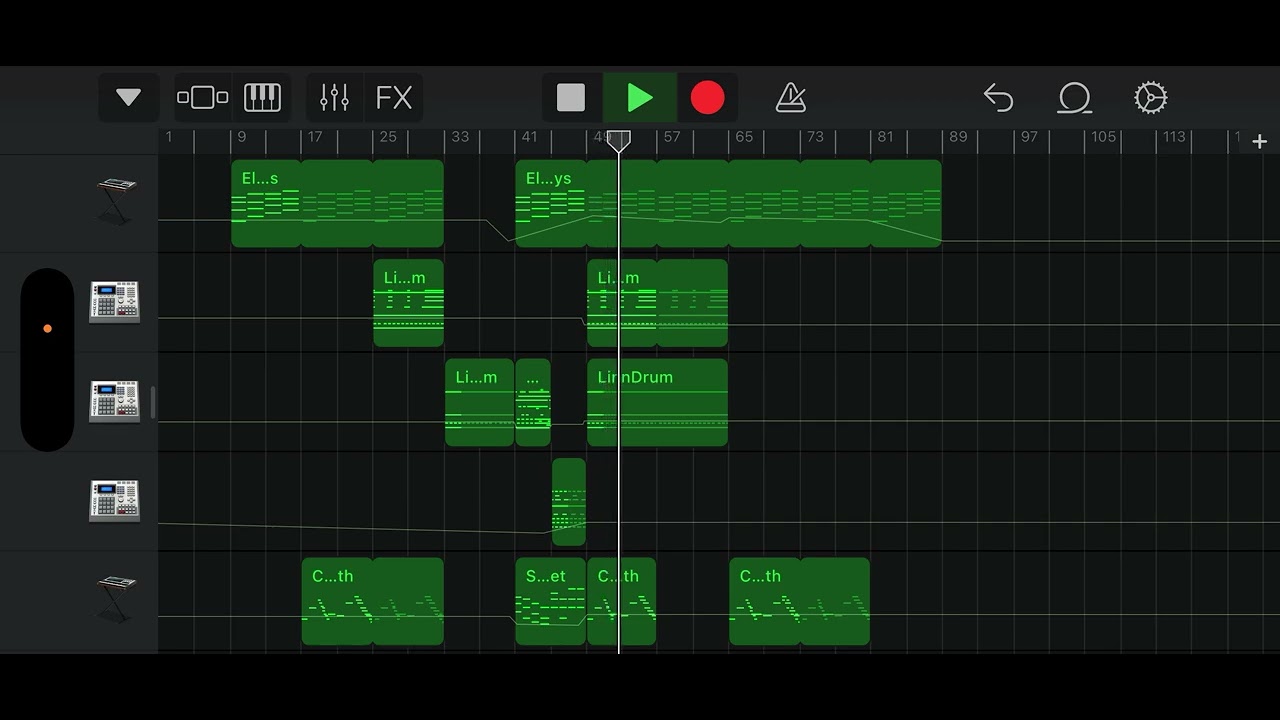Select the S...et region

pyautogui.click(x=551, y=601)
